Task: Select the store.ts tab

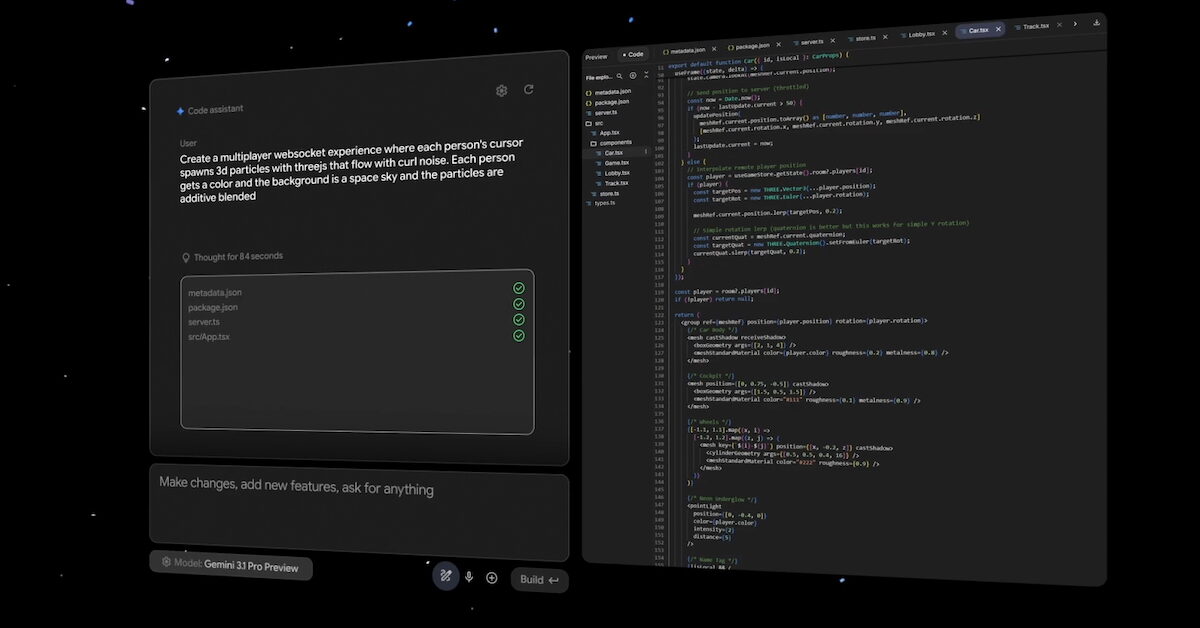Action: coord(865,37)
